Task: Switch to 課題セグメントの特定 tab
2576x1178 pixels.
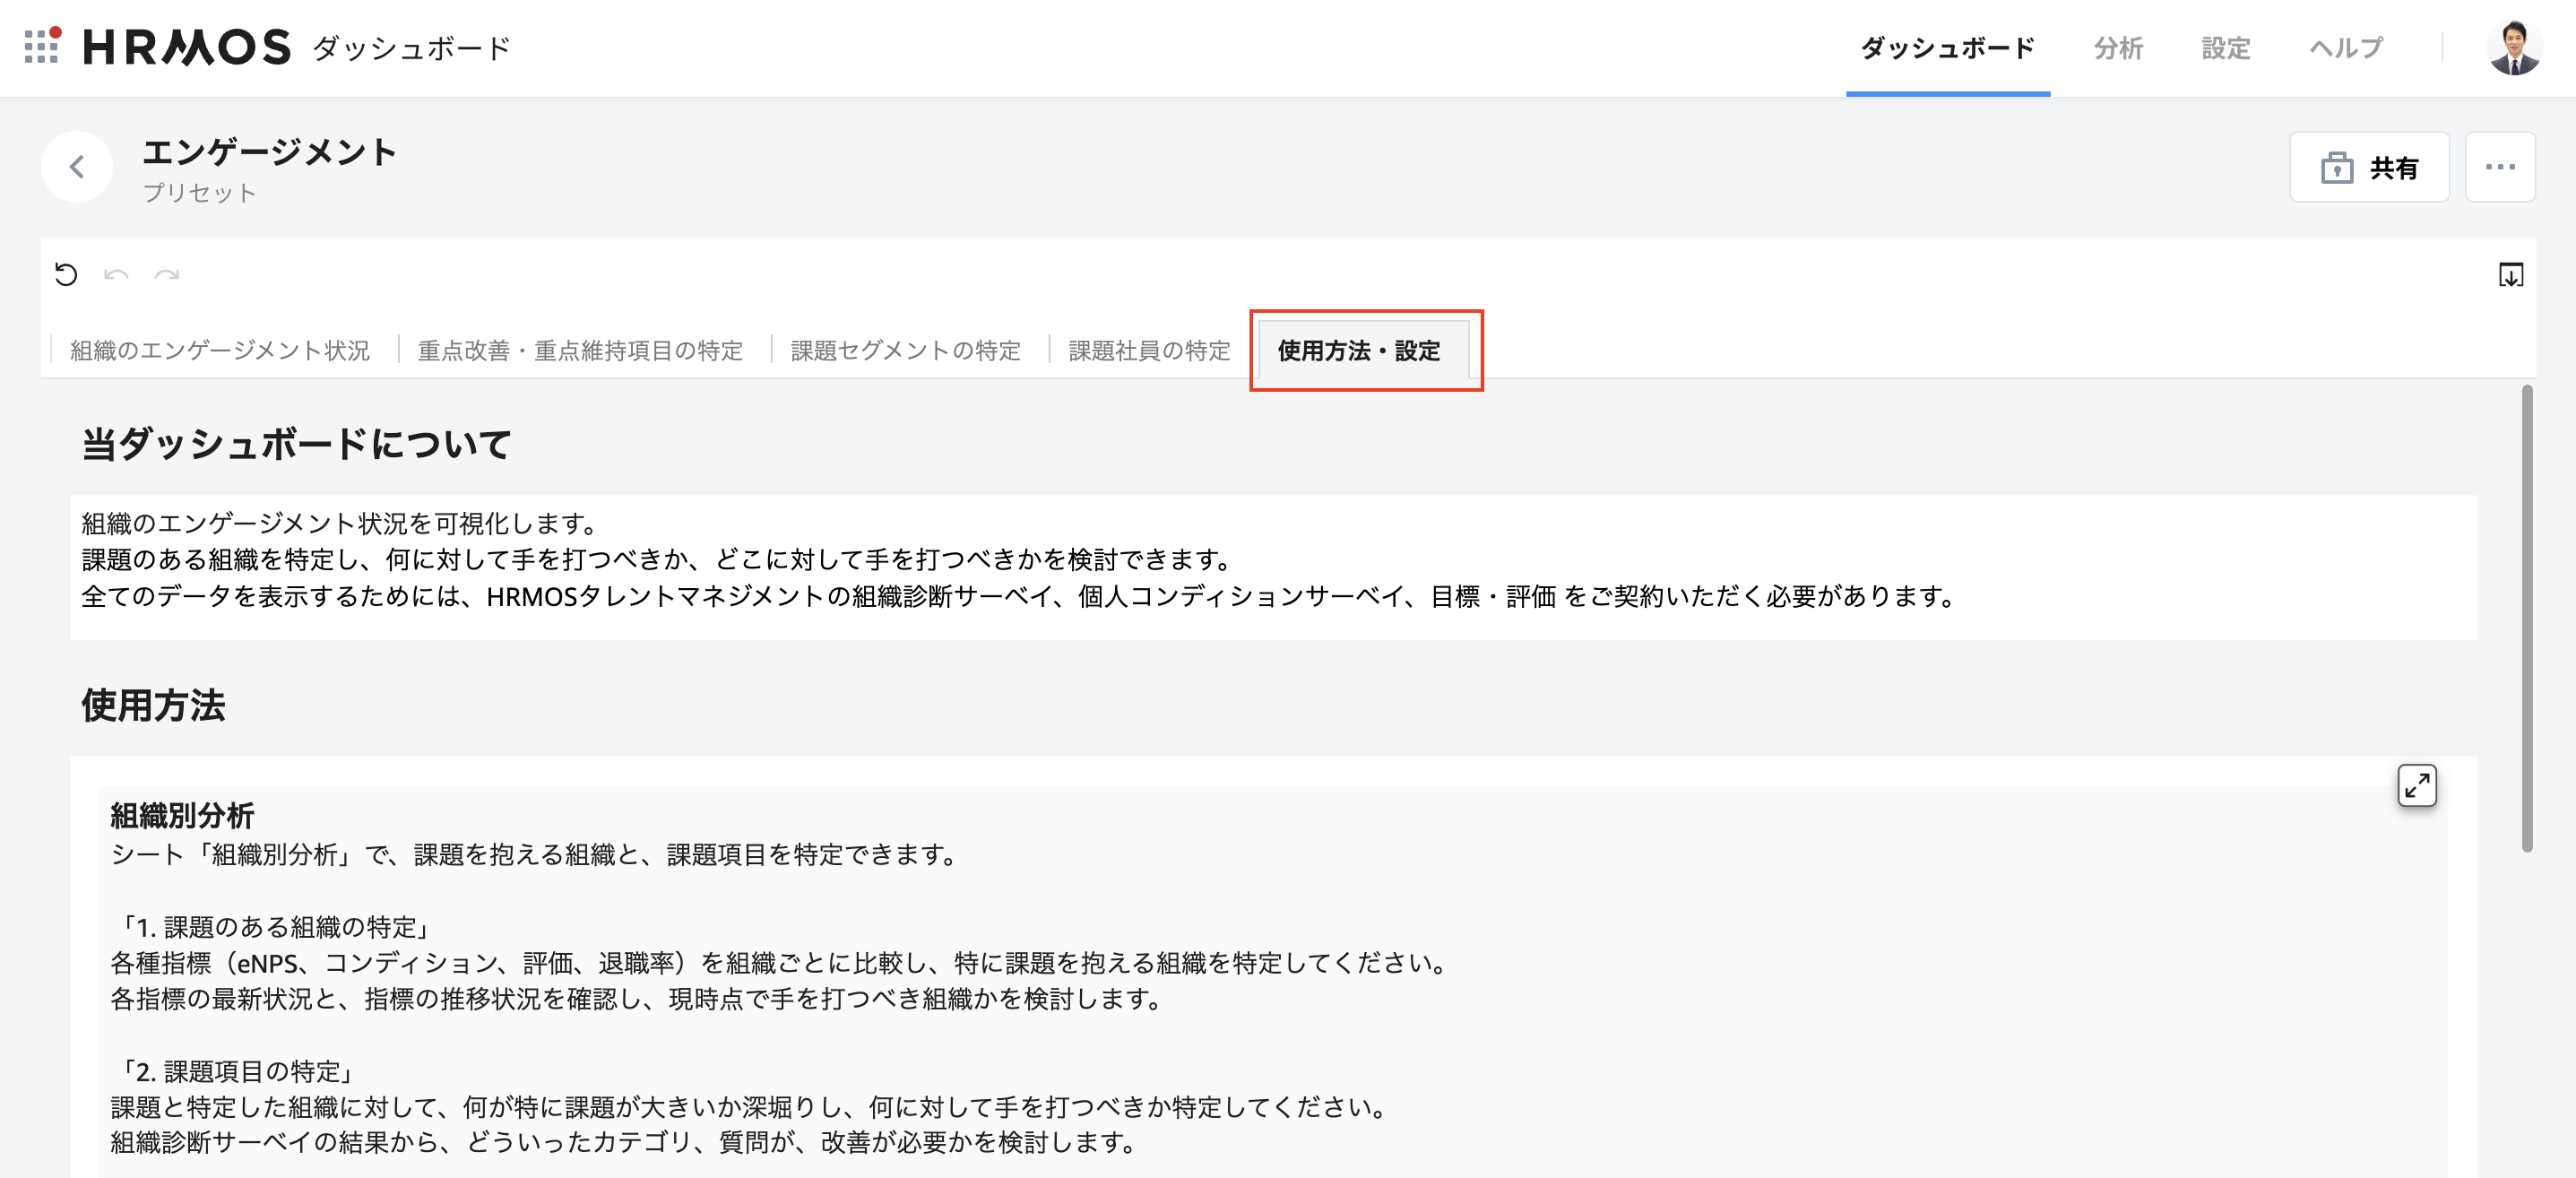Action: pyautogui.click(x=905, y=351)
